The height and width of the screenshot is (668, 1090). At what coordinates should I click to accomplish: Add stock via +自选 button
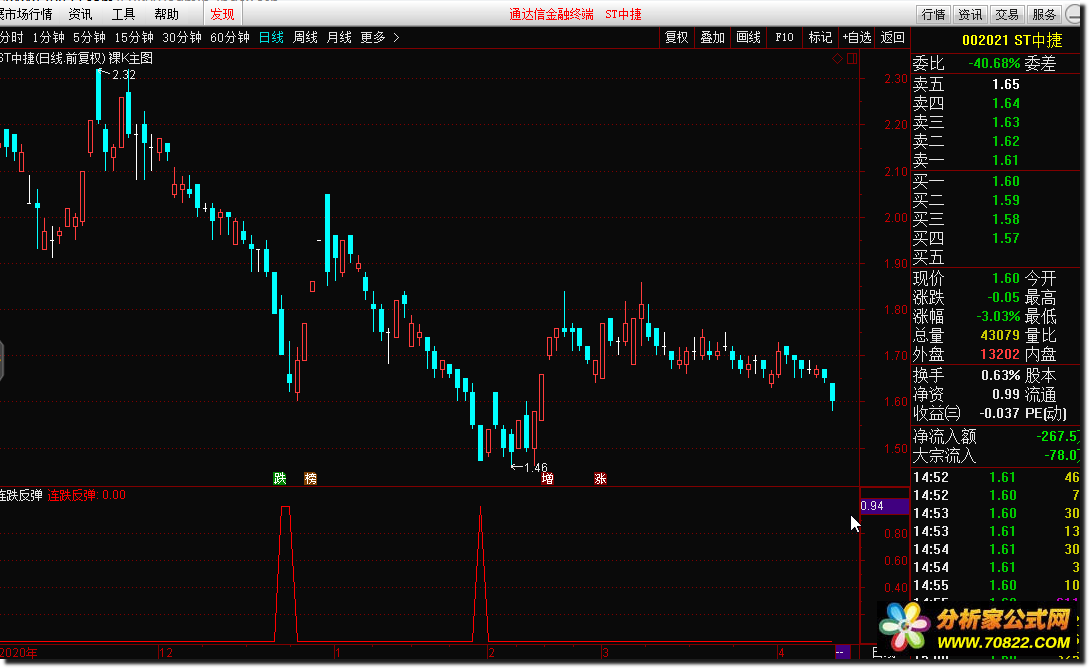[x=856, y=38]
